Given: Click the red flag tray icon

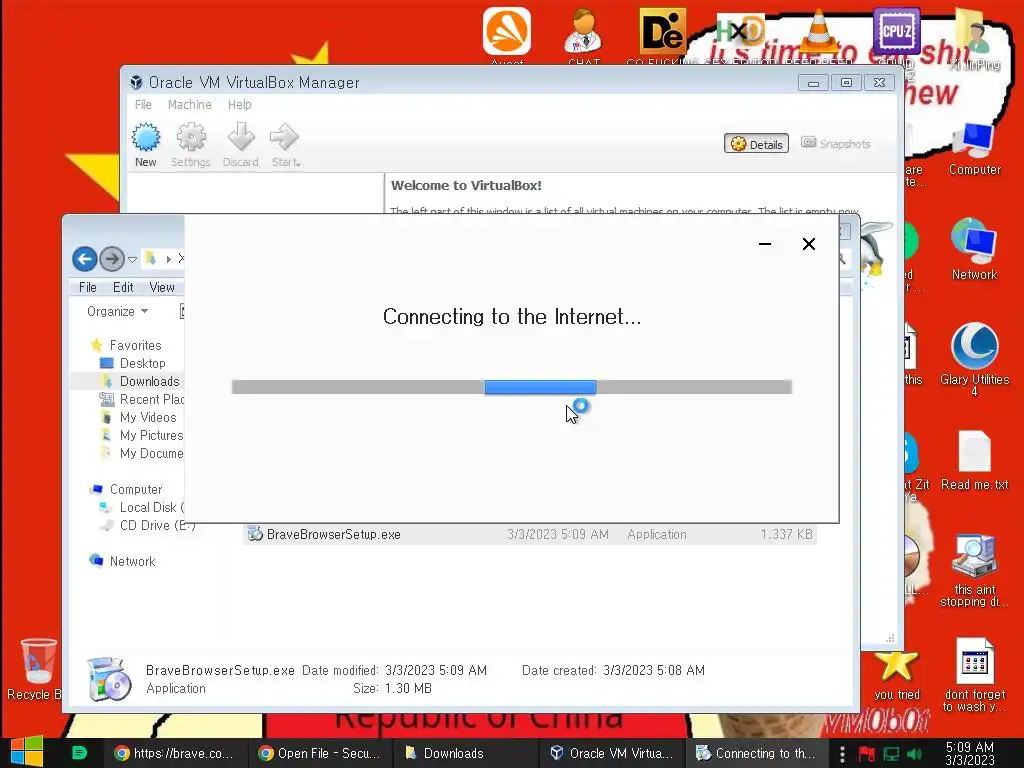Looking at the screenshot, I should tap(867, 754).
